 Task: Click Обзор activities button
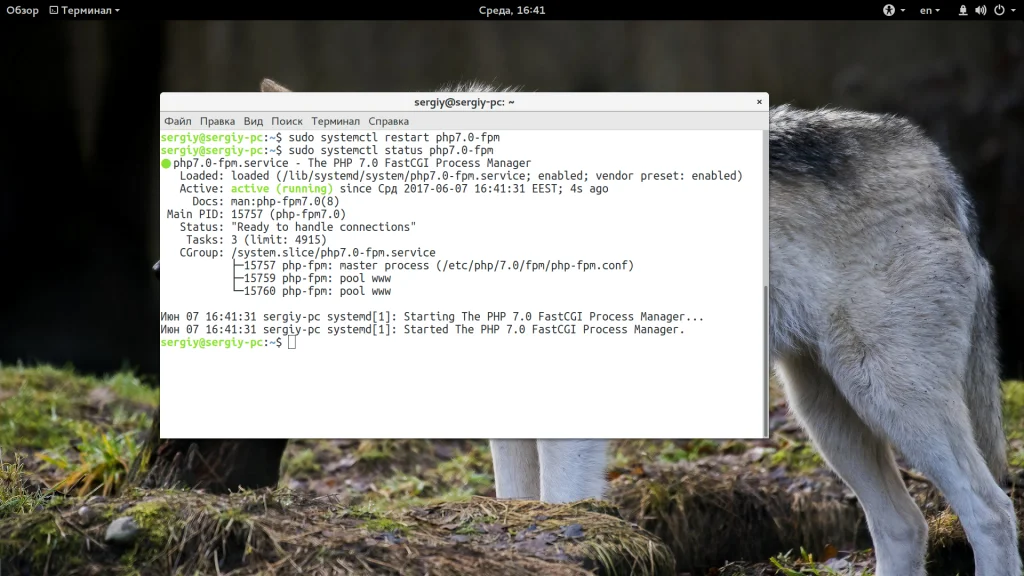[22, 10]
